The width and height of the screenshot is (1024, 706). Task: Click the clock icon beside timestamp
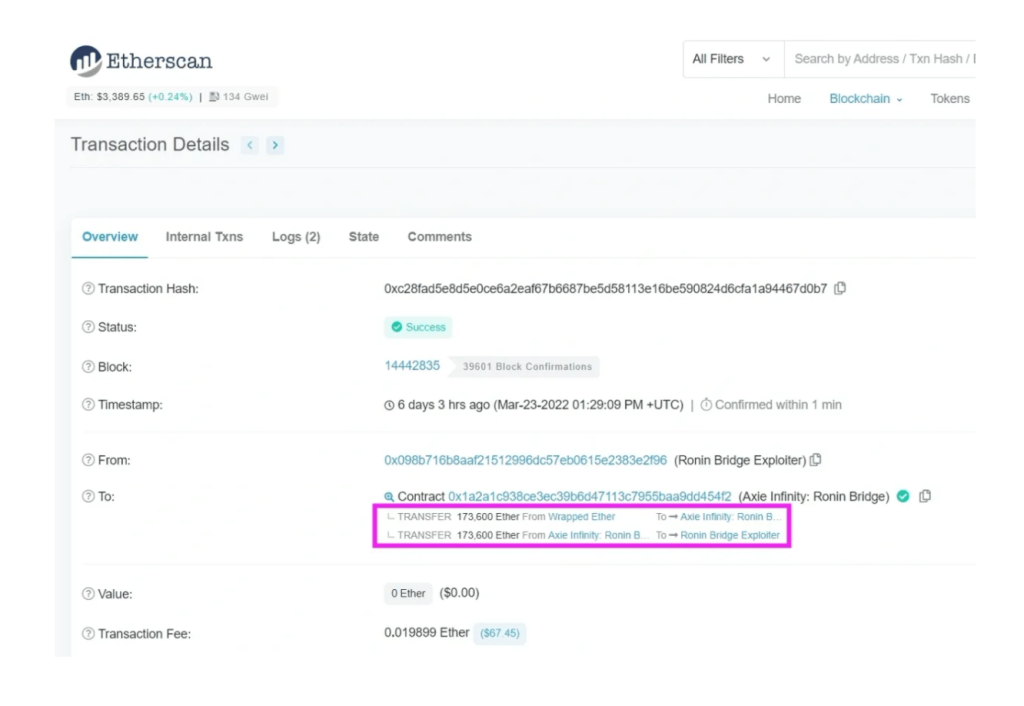tap(389, 406)
